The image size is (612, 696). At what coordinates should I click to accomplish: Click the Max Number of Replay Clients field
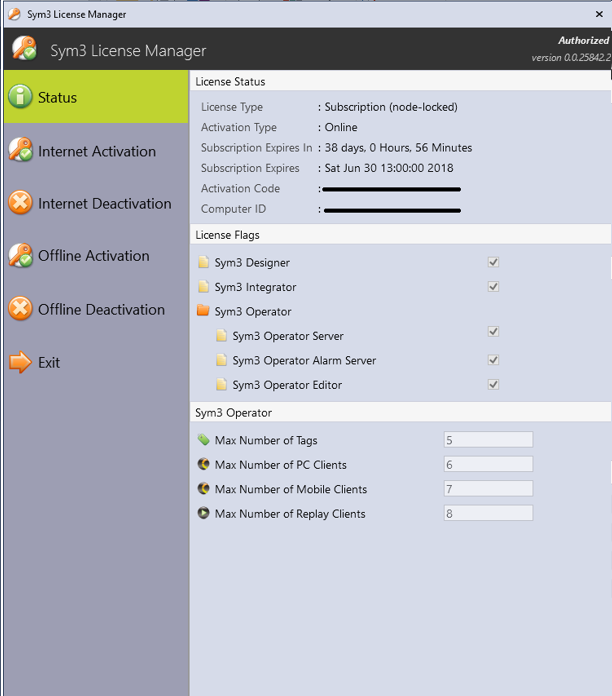pyautogui.click(x=488, y=513)
